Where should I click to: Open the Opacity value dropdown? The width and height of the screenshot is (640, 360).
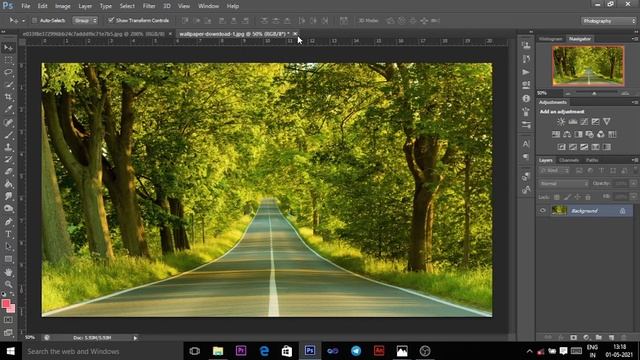tap(633, 184)
